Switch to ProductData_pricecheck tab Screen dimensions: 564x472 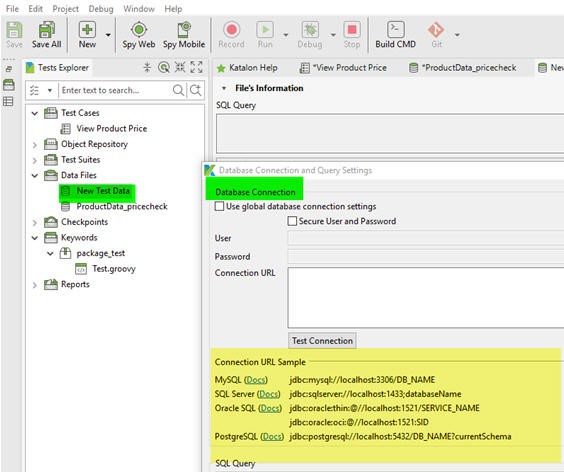click(x=463, y=68)
